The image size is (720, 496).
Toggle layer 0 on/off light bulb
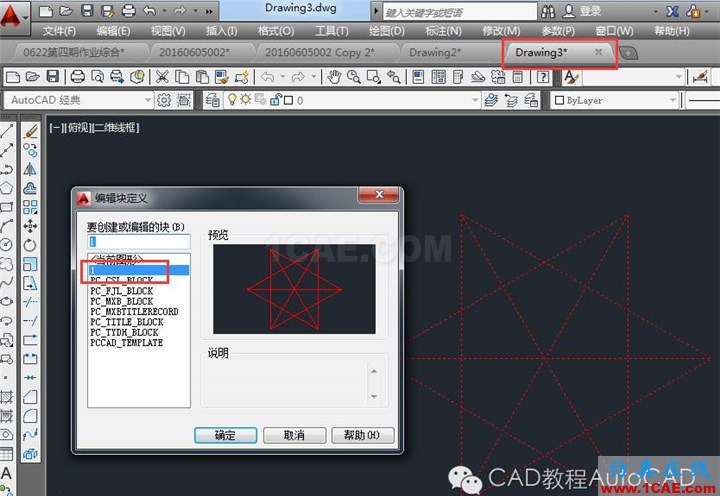click(232, 99)
